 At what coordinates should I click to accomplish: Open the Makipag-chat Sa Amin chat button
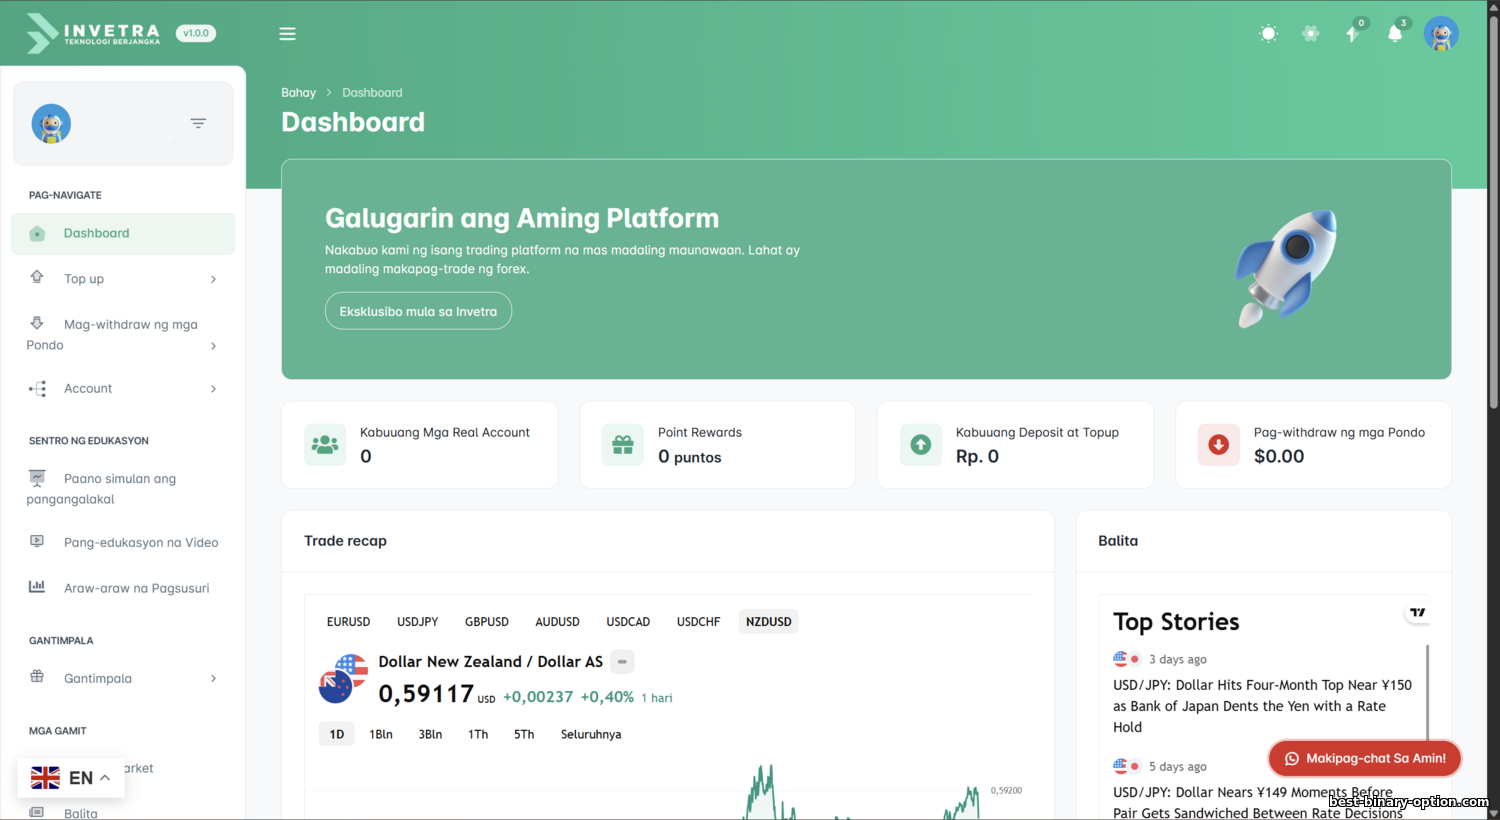tap(1364, 759)
